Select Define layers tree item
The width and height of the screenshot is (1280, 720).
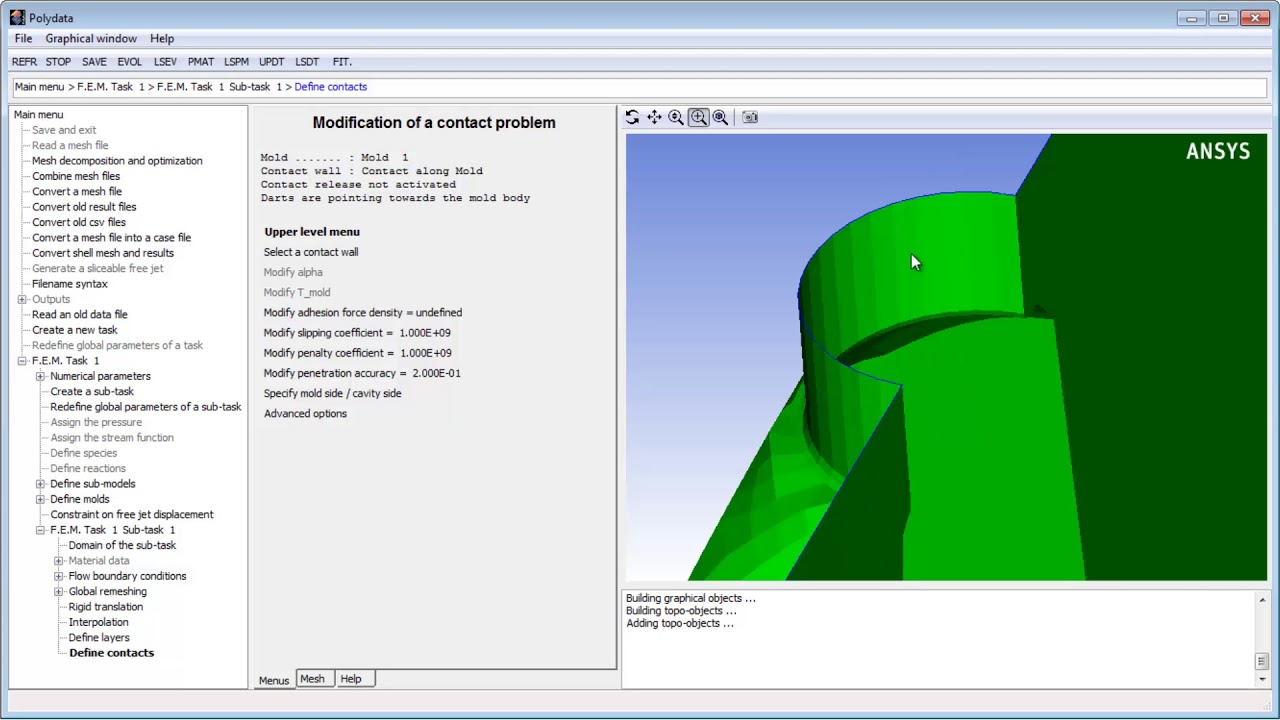[99, 638]
